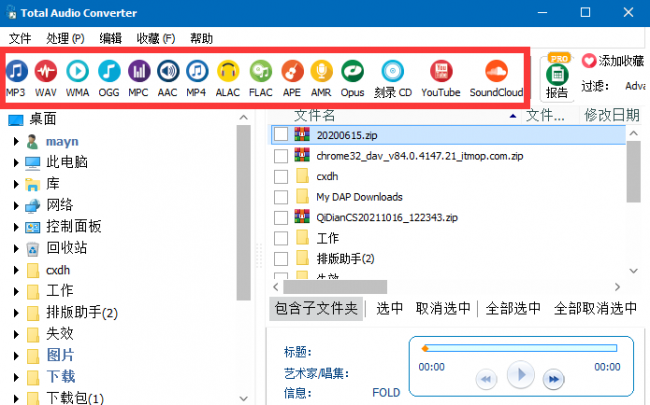650x405 pixels.
Task: Toggle 包含子文件夹 option
Action: (316, 308)
